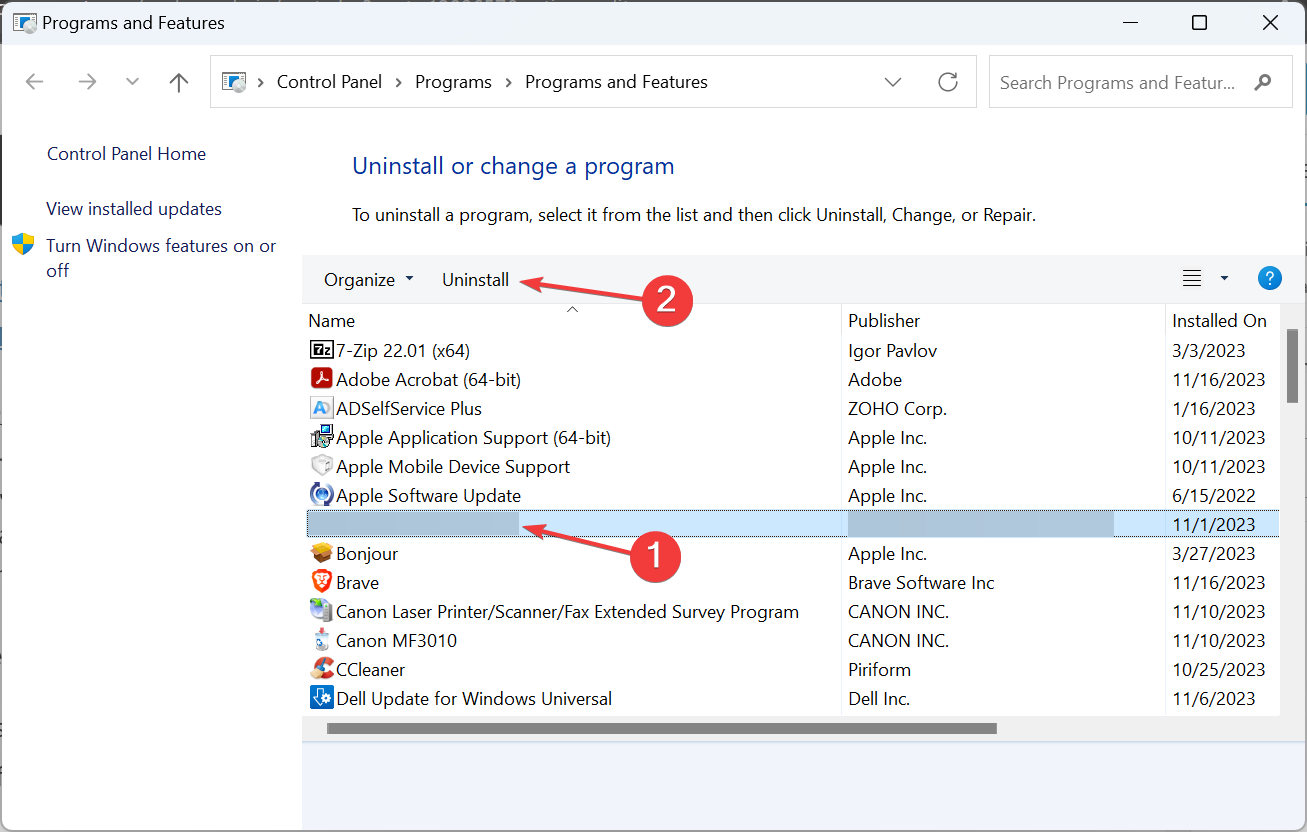Screen dimensions: 1307x832
Task: Click the Adobe Acrobat red icon
Action: click(x=321, y=380)
